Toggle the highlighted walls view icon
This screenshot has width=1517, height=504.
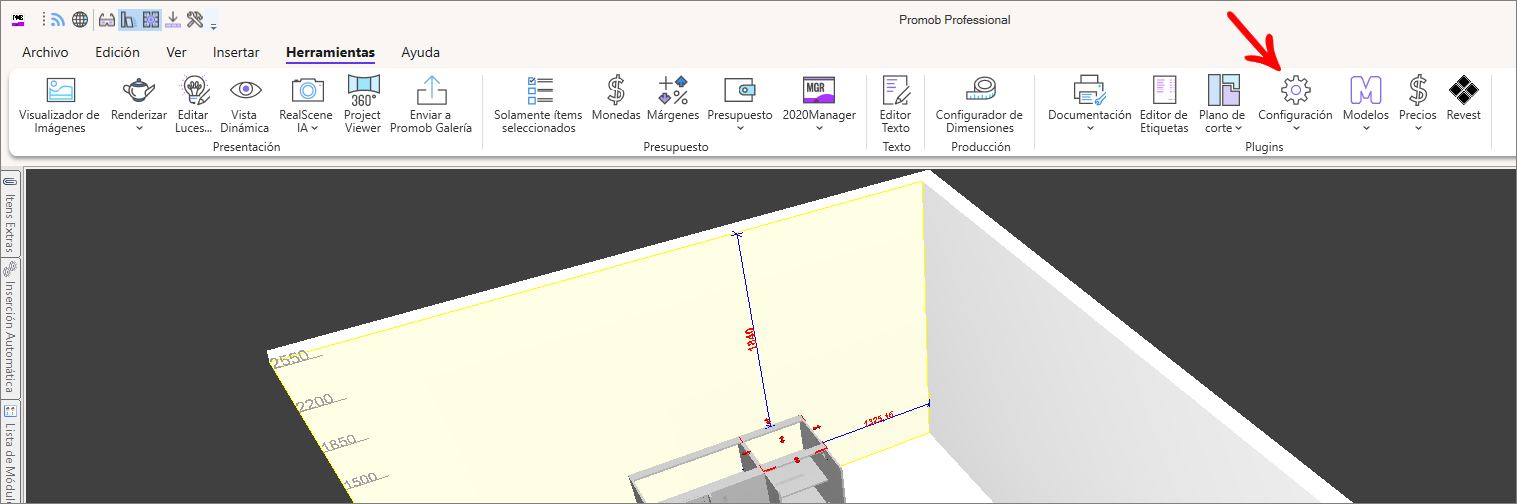(x=129, y=19)
